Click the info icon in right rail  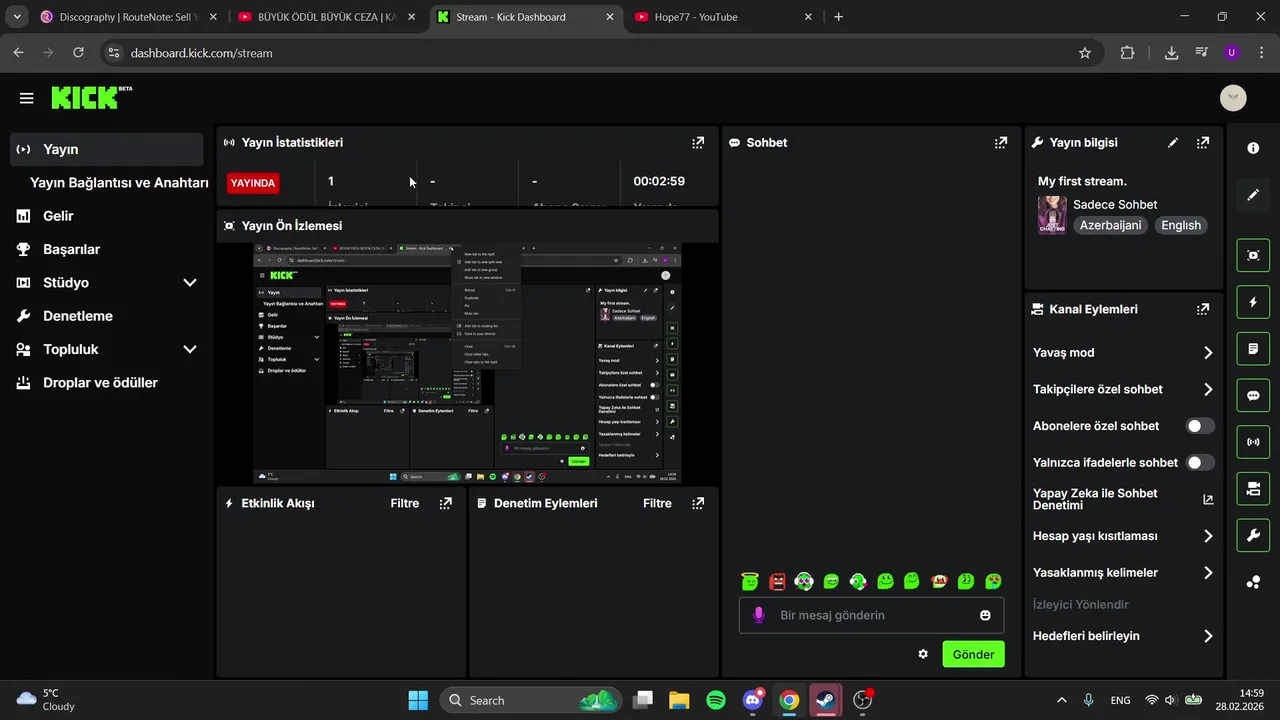tap(1253, 148)
